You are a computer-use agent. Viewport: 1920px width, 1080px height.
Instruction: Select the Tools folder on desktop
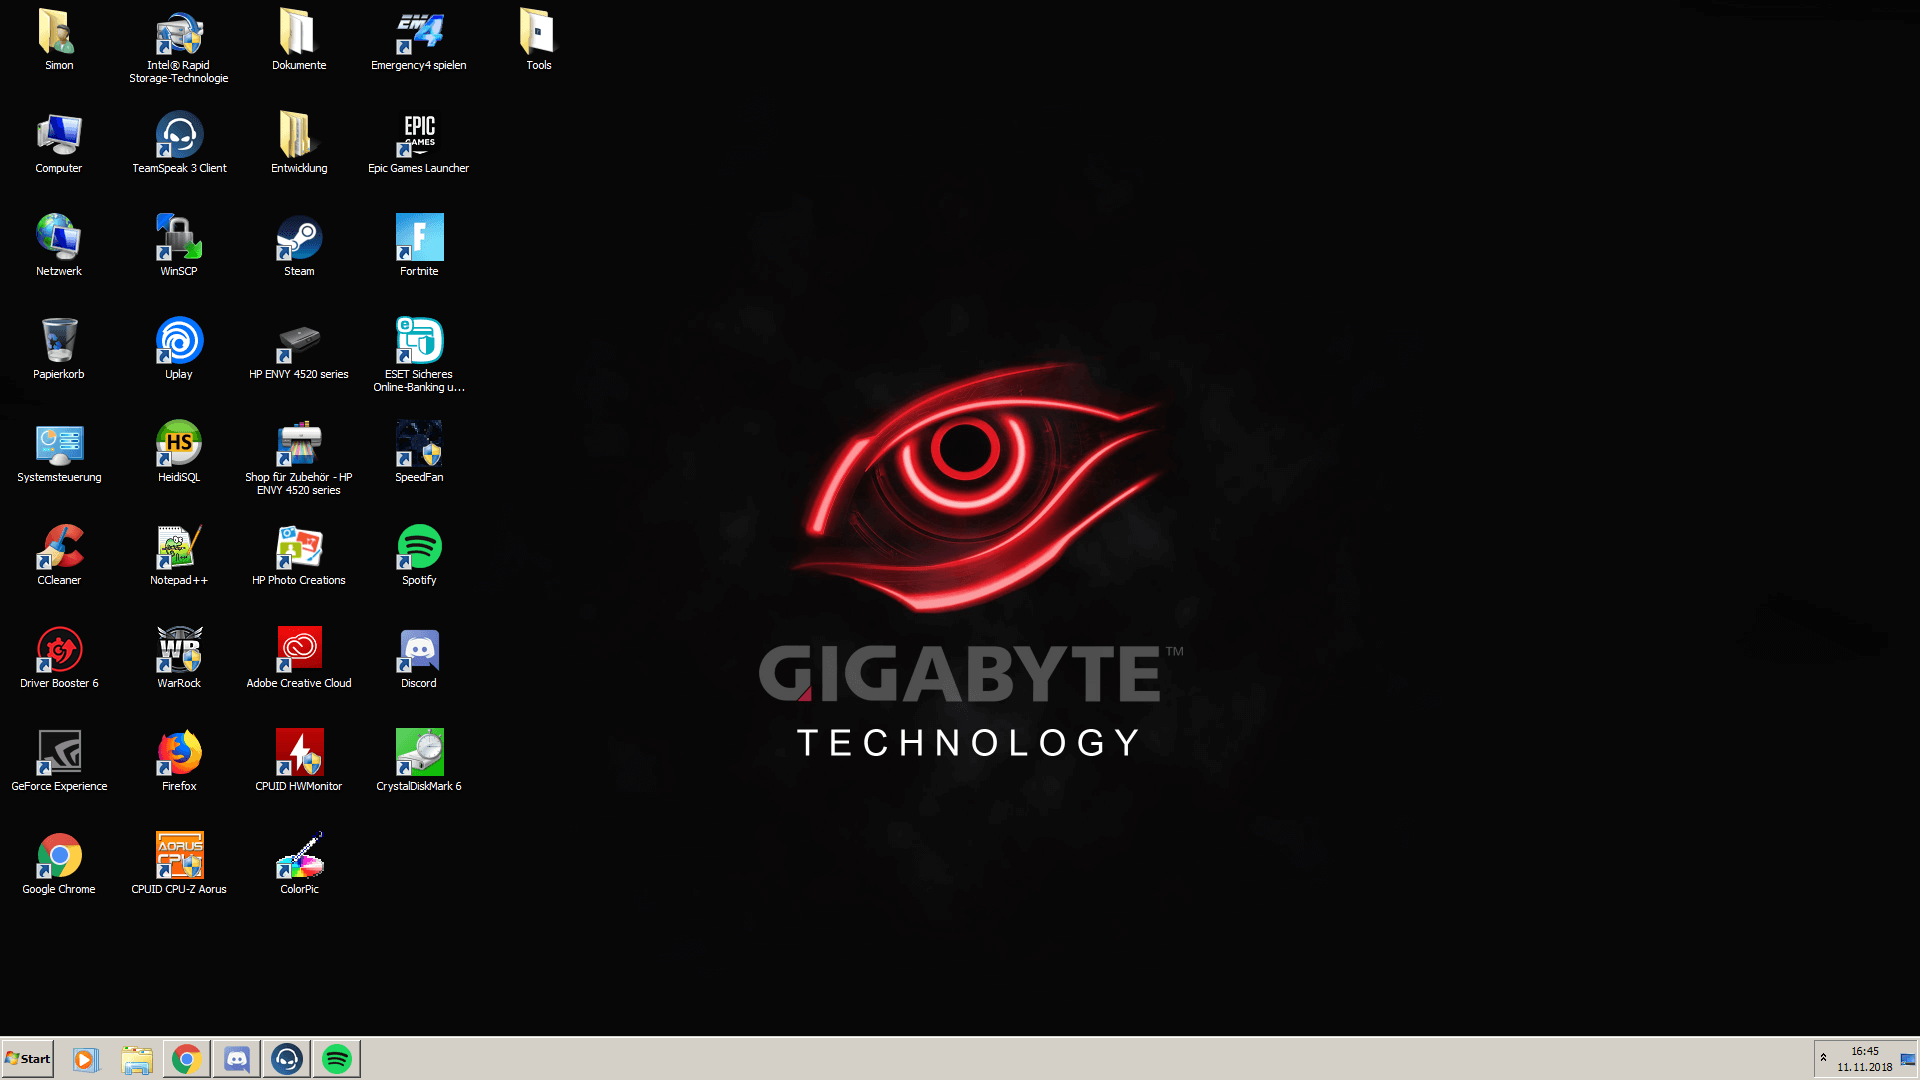click(538, 33)
